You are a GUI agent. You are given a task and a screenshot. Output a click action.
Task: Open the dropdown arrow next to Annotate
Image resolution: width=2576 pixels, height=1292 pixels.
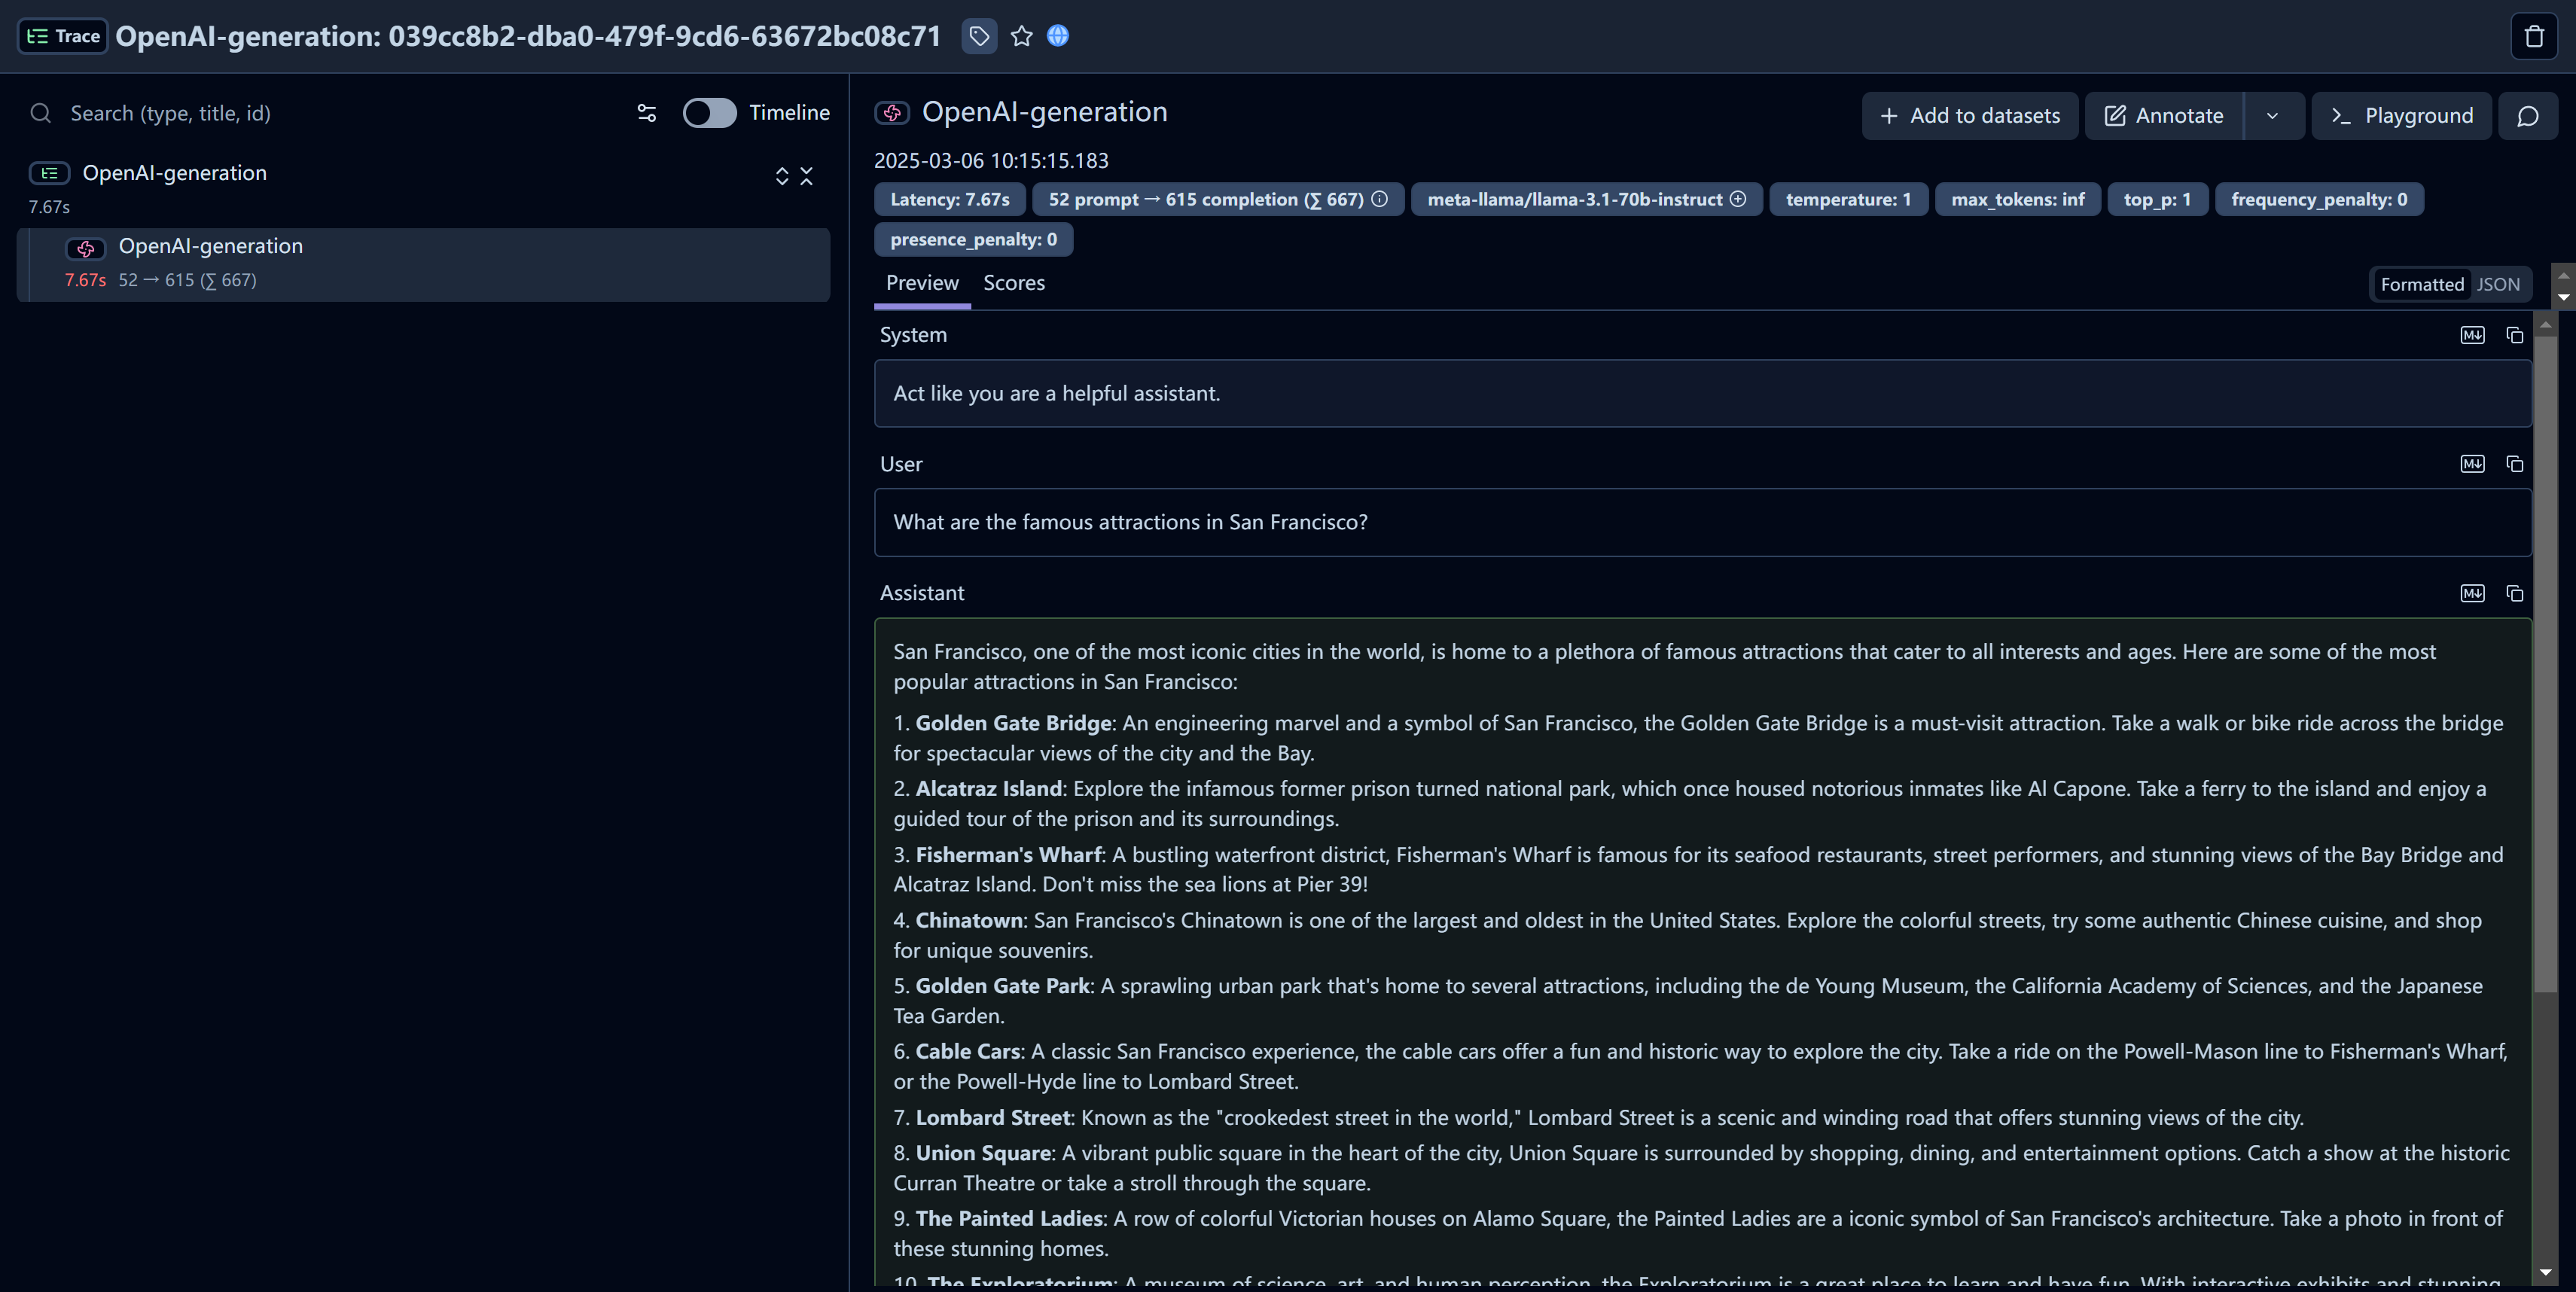(x=2273, y=116)
